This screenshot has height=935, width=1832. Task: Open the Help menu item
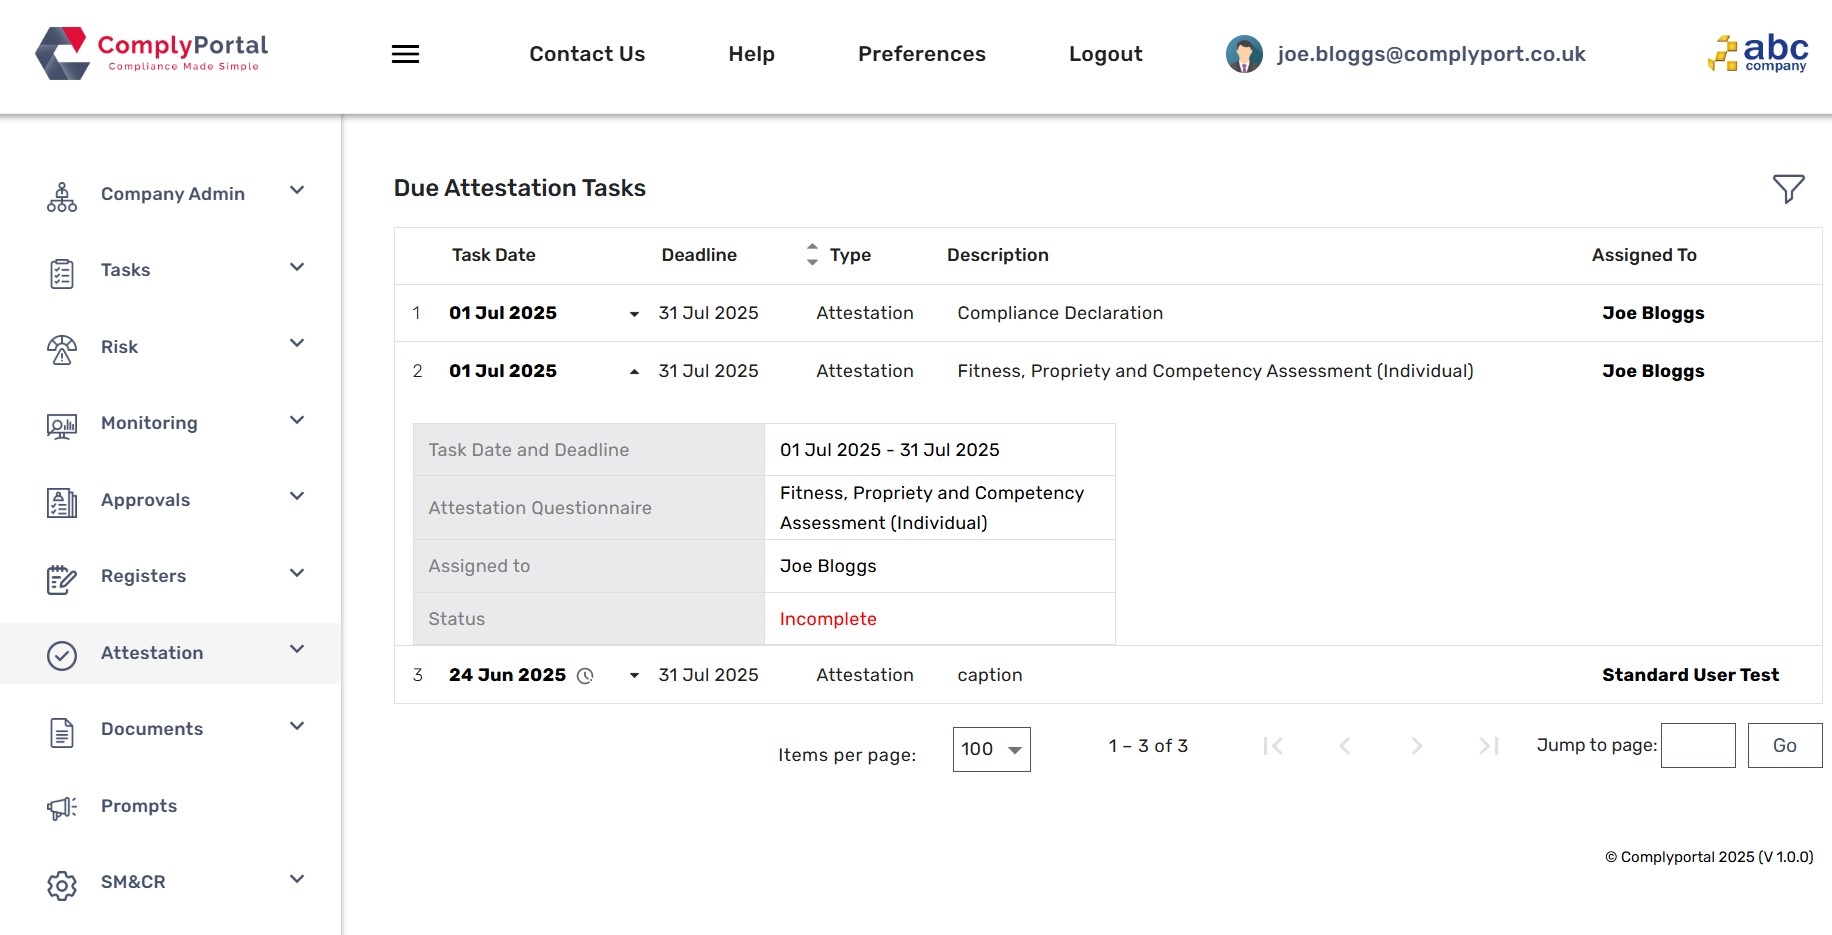[x=751, y=54]
